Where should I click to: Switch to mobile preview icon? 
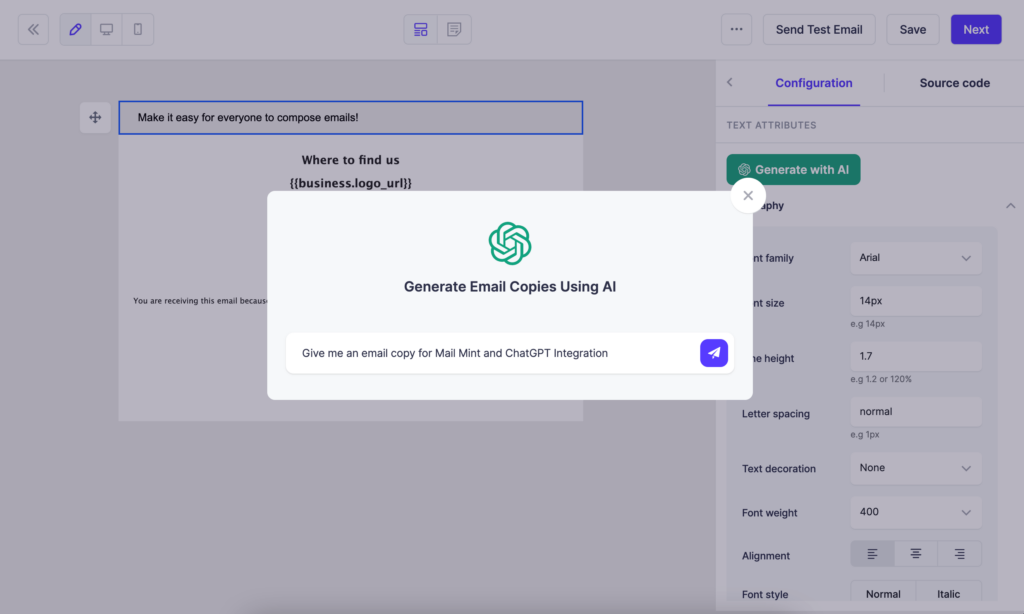[x=138, y=29]
